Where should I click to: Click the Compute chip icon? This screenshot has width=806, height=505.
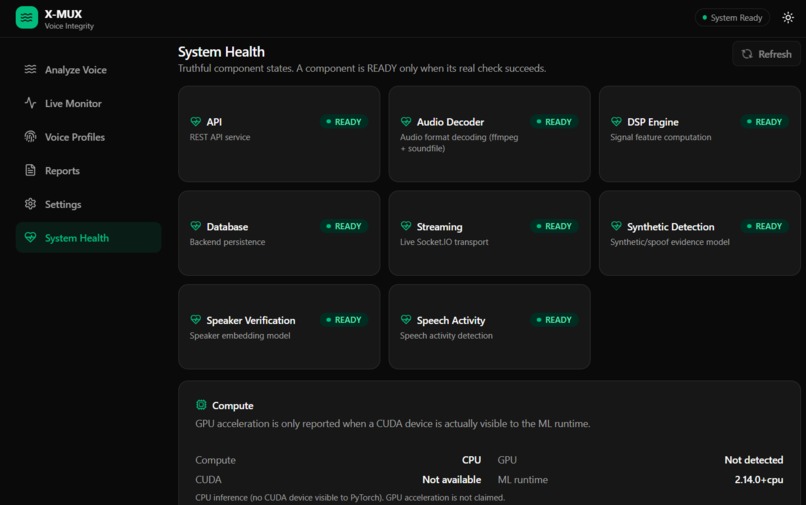tap(201, 405)
